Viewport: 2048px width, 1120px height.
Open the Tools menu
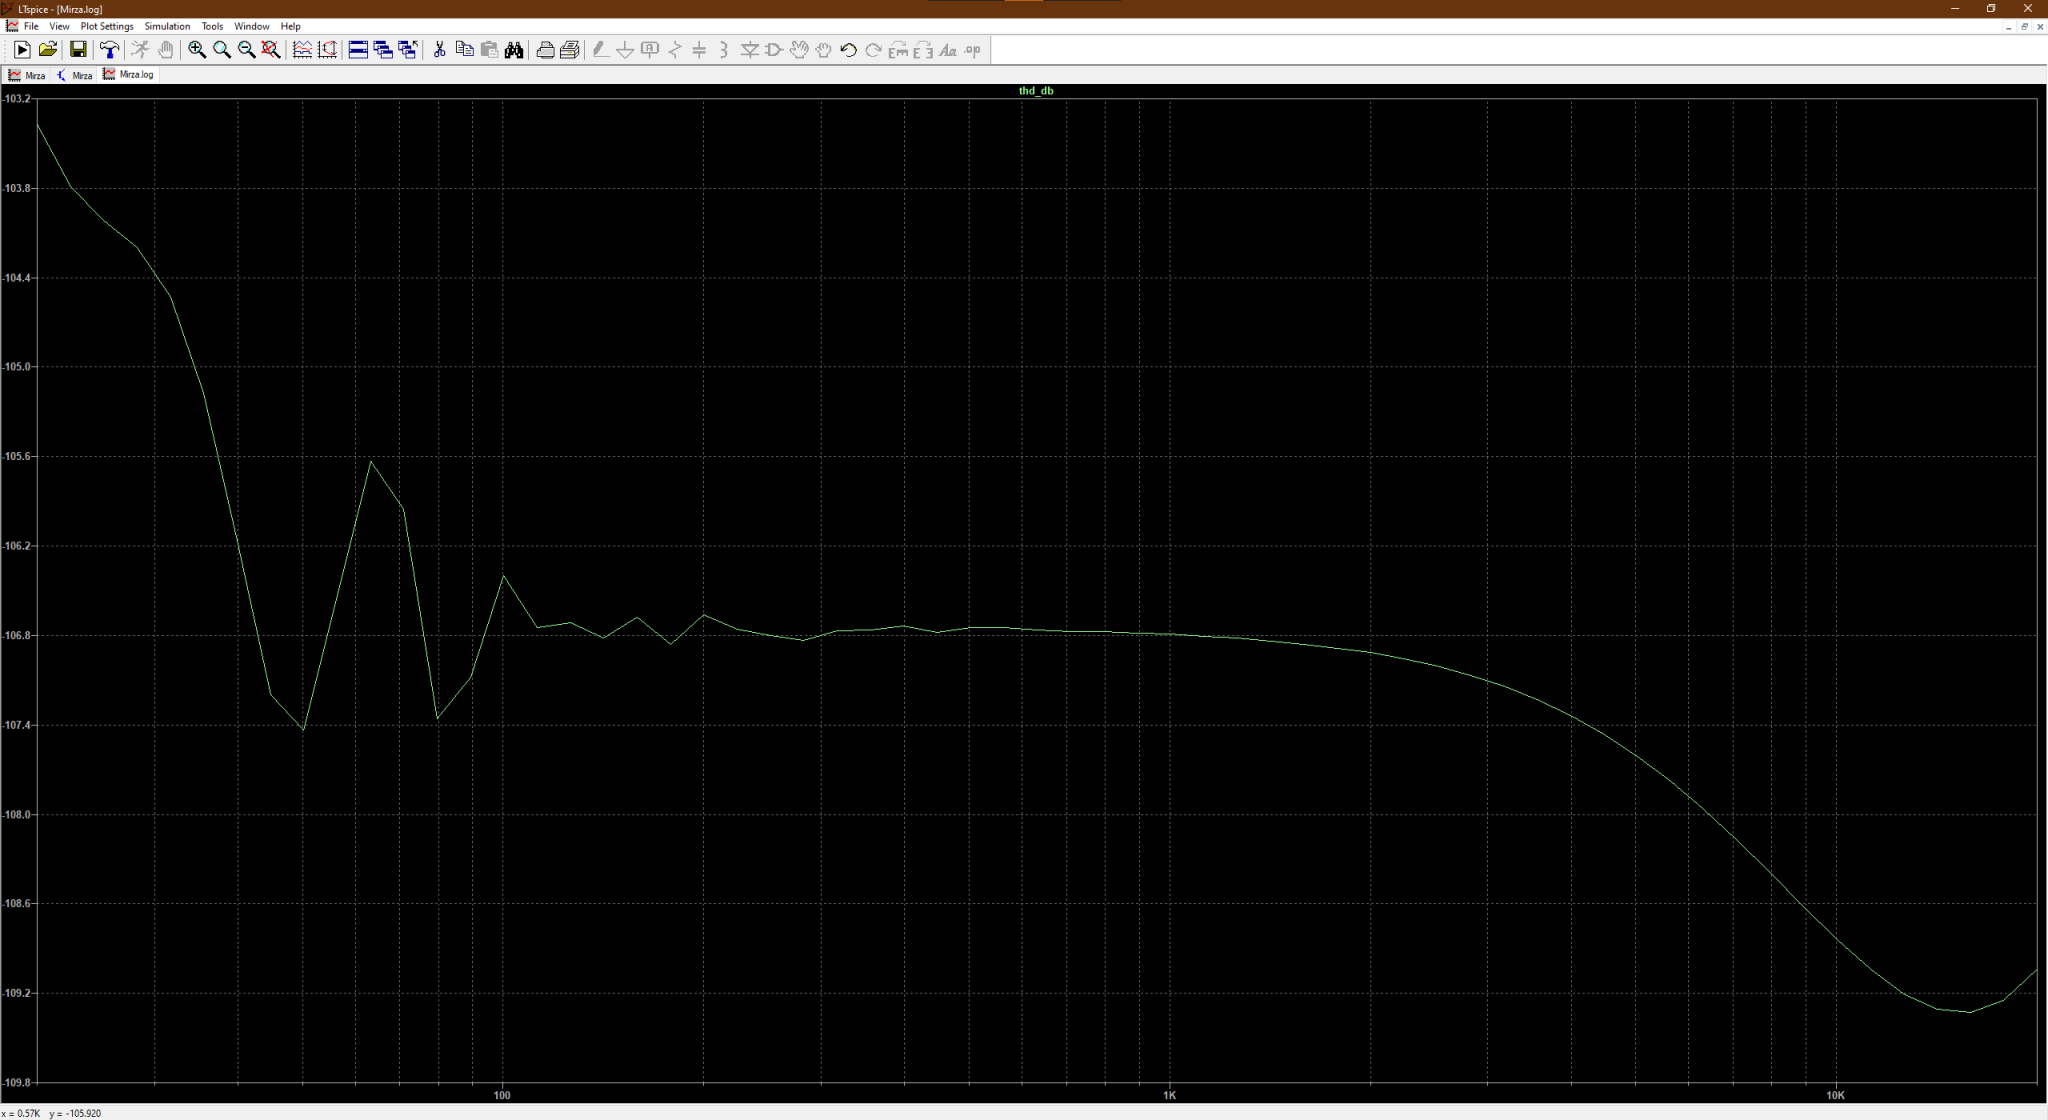click(212, 26)
